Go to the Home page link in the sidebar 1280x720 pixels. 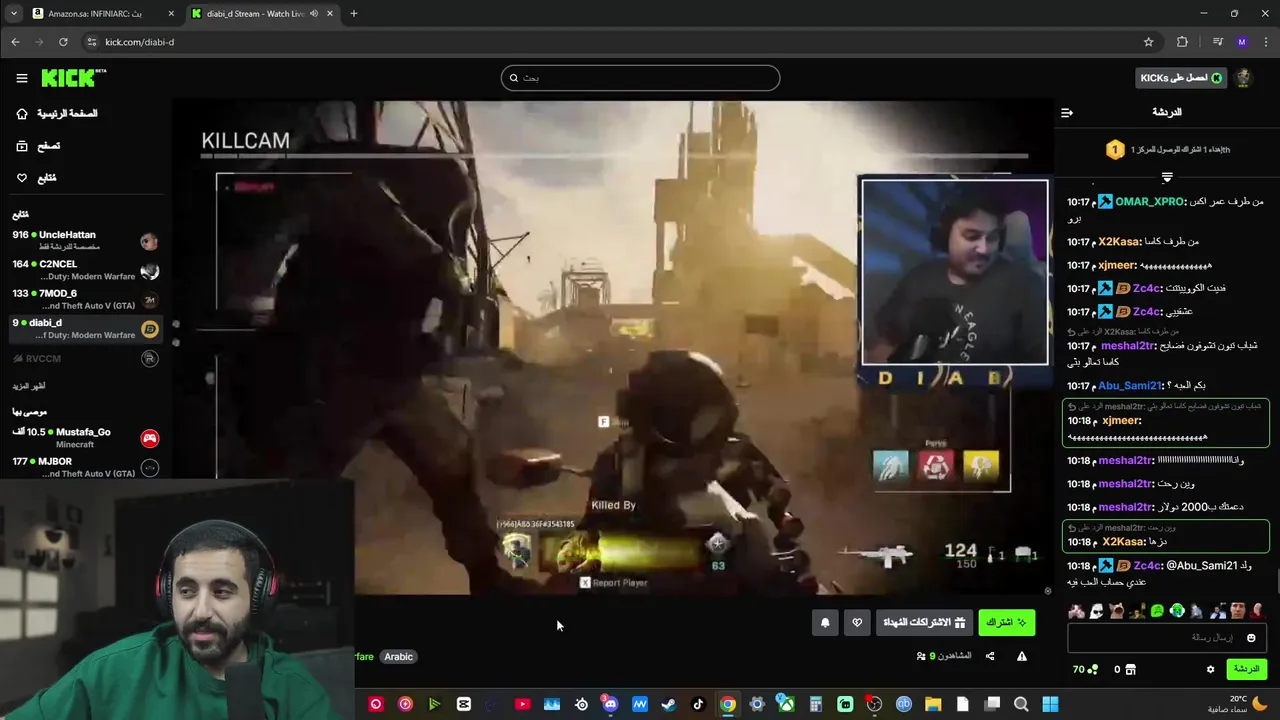pyautogui.click(x=57, y=113)
